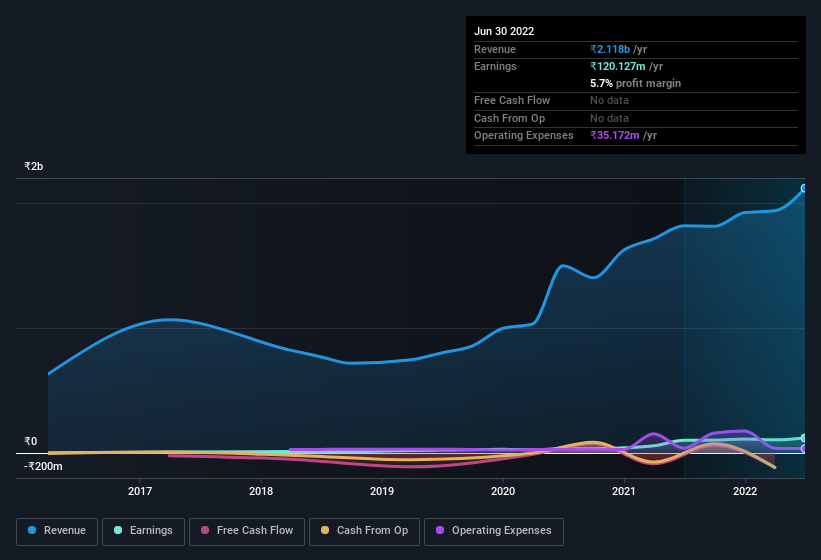Click the ₹2.118b revenue value in tooltip
The image size is (821, 560).
610,49
